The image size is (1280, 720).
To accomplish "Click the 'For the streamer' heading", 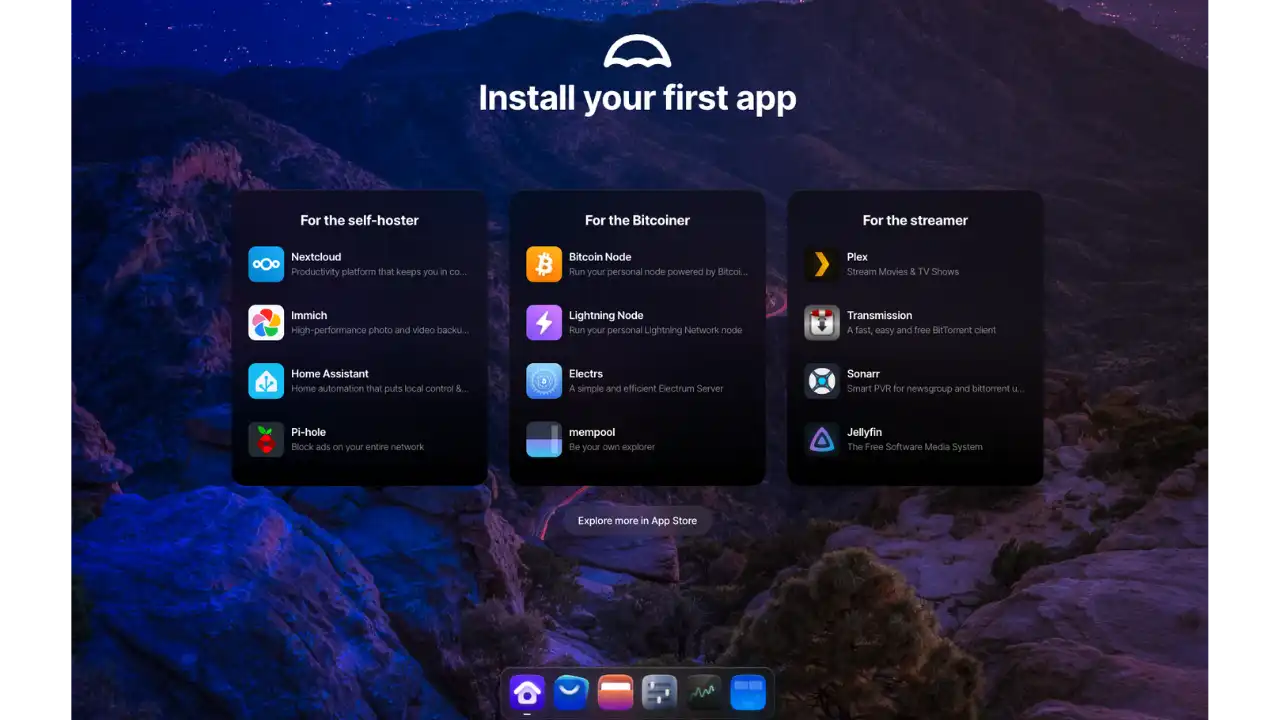I will click(915, 220).
